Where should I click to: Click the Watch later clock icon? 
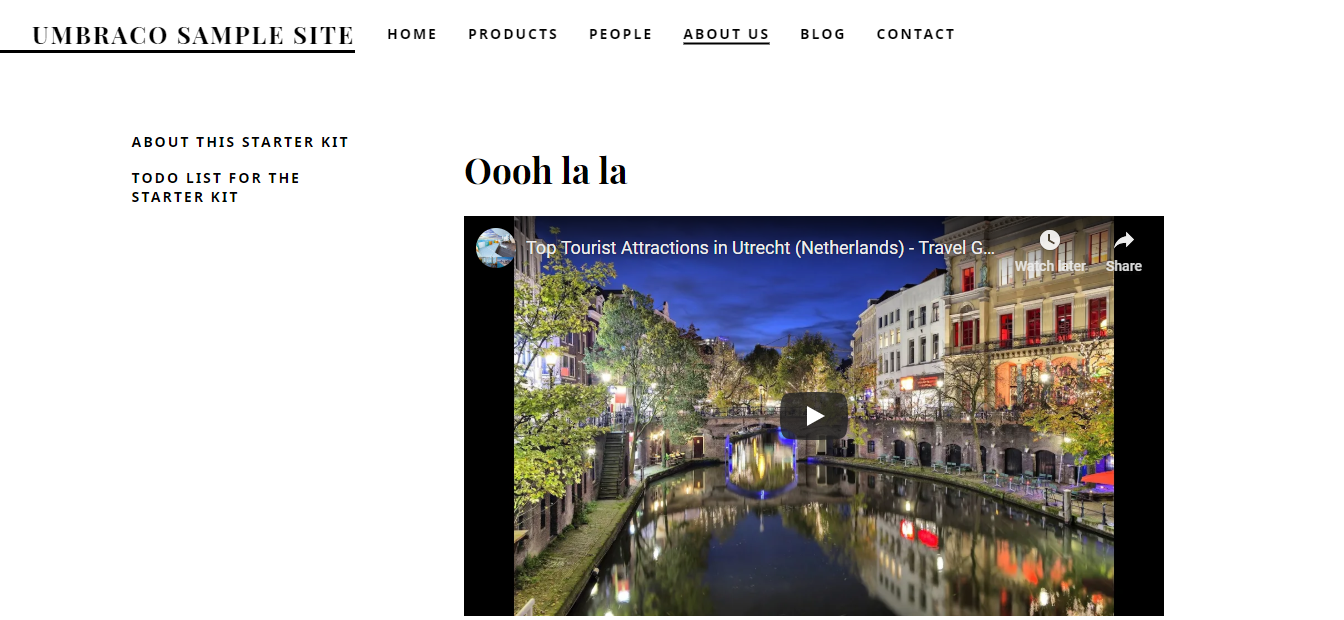1049,240
